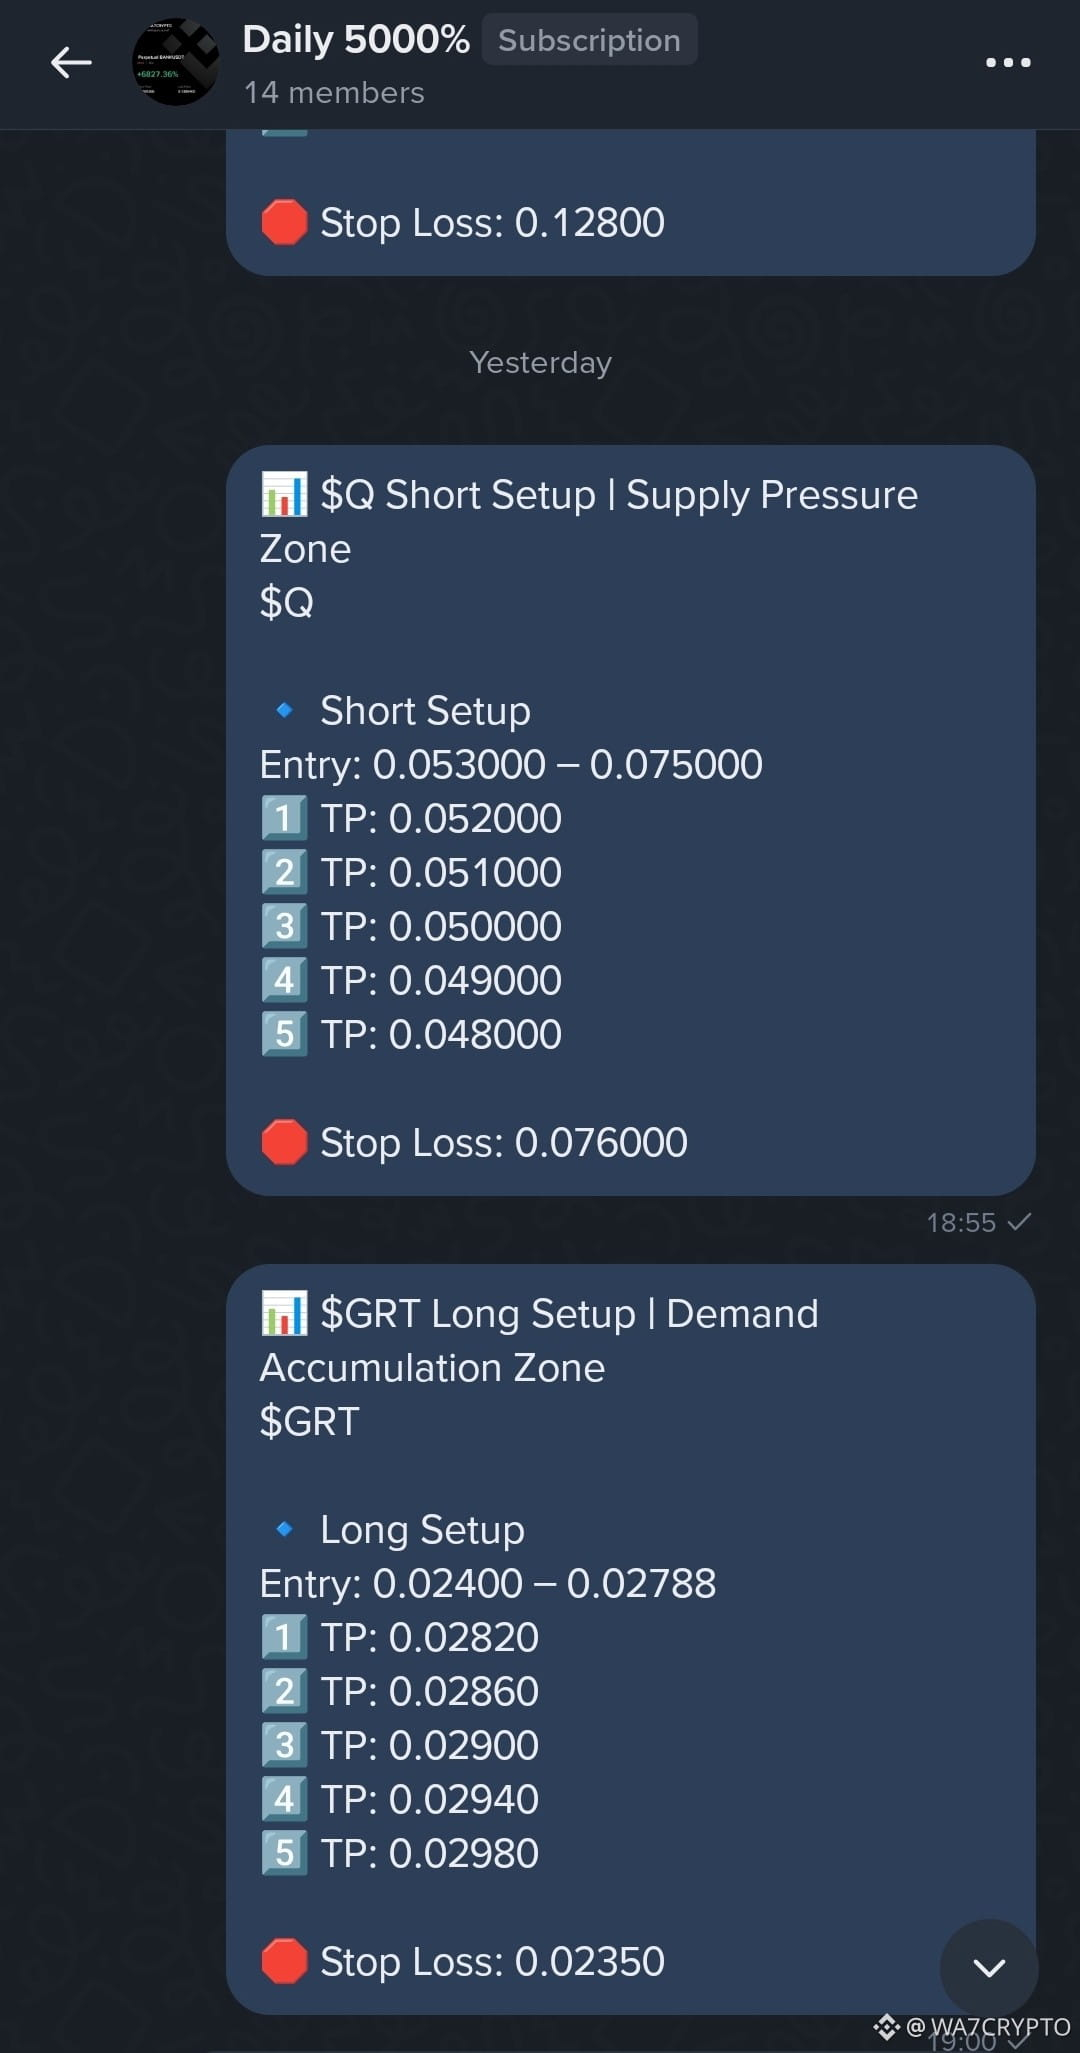Tap the back arrow icon
1080x2053 pixels.
[71, 62]
